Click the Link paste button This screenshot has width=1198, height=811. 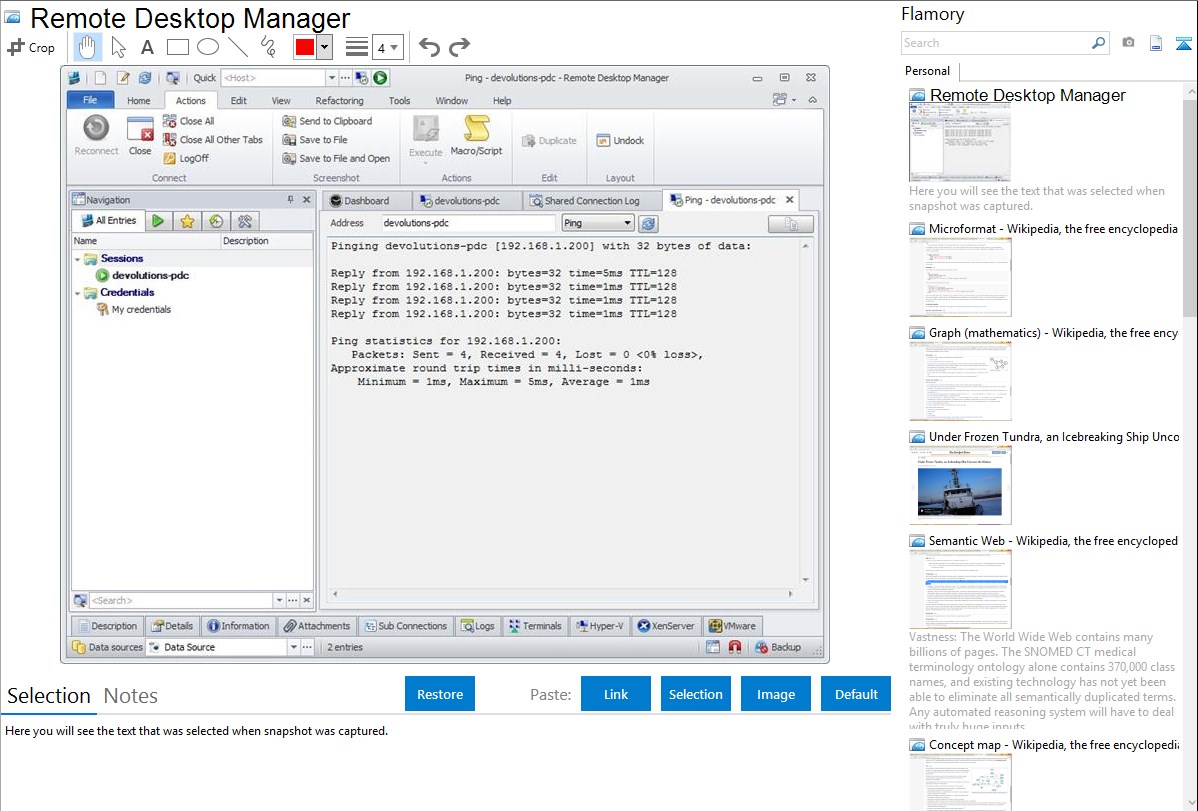(x=616, y=694)
